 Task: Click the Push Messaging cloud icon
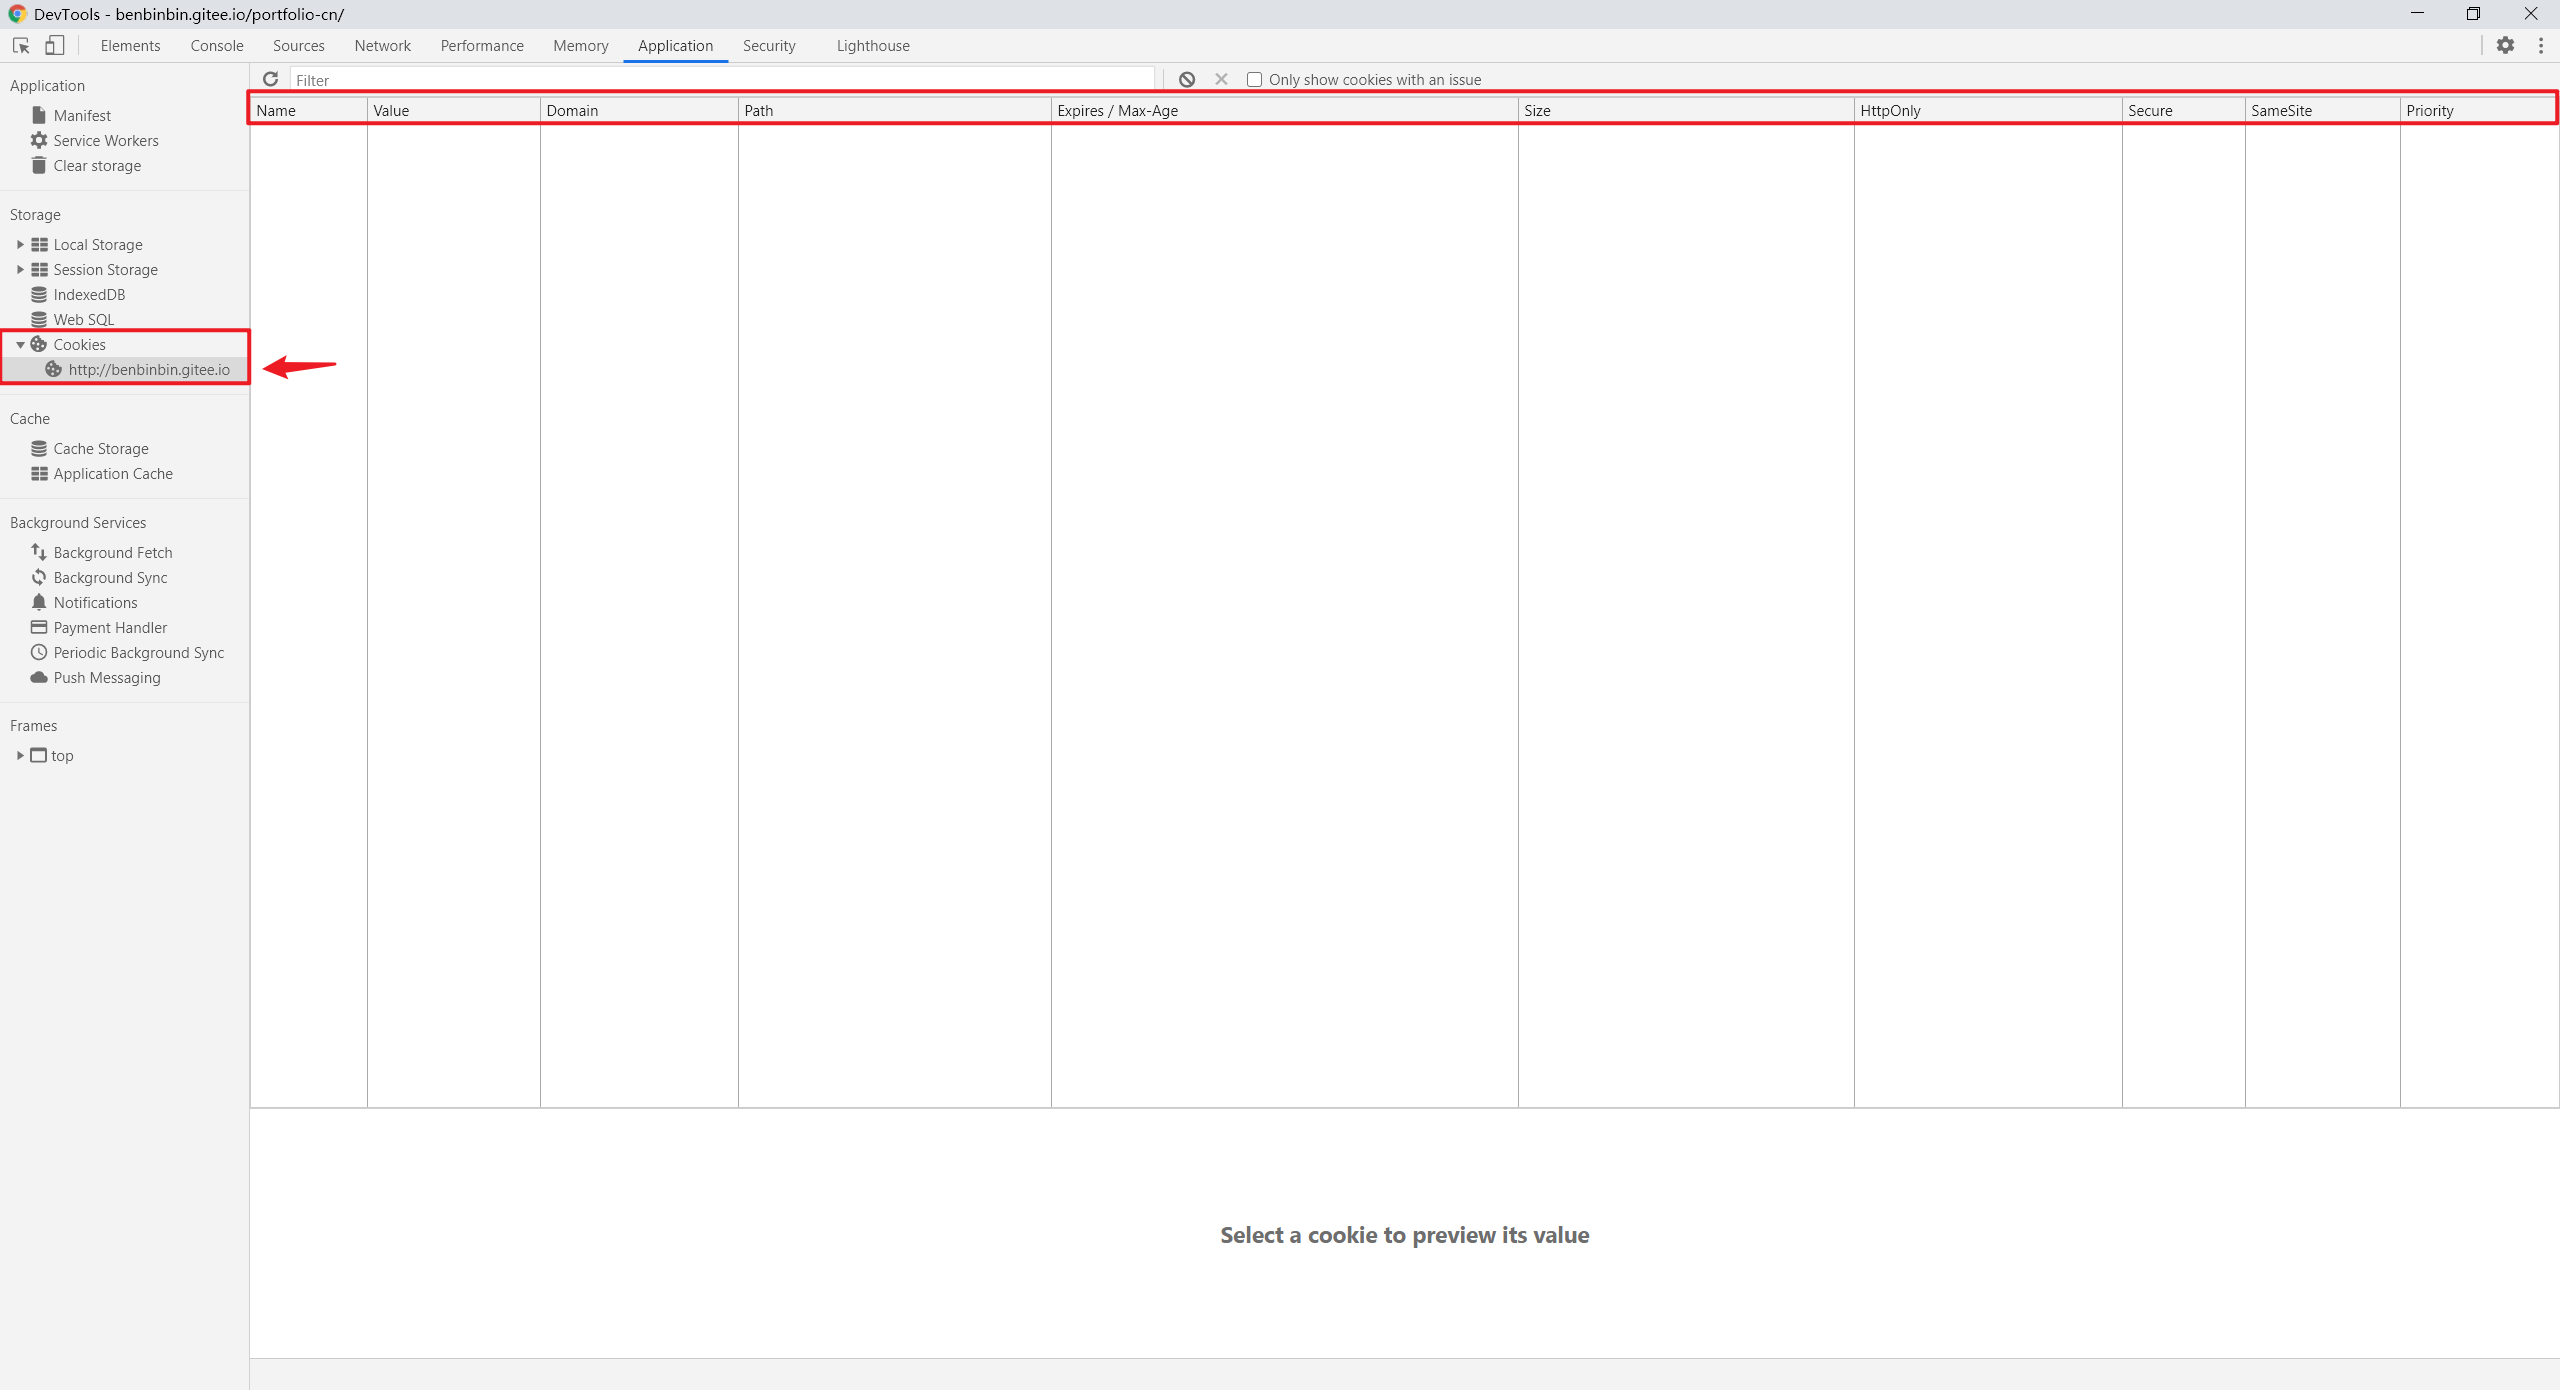[39, 677]
